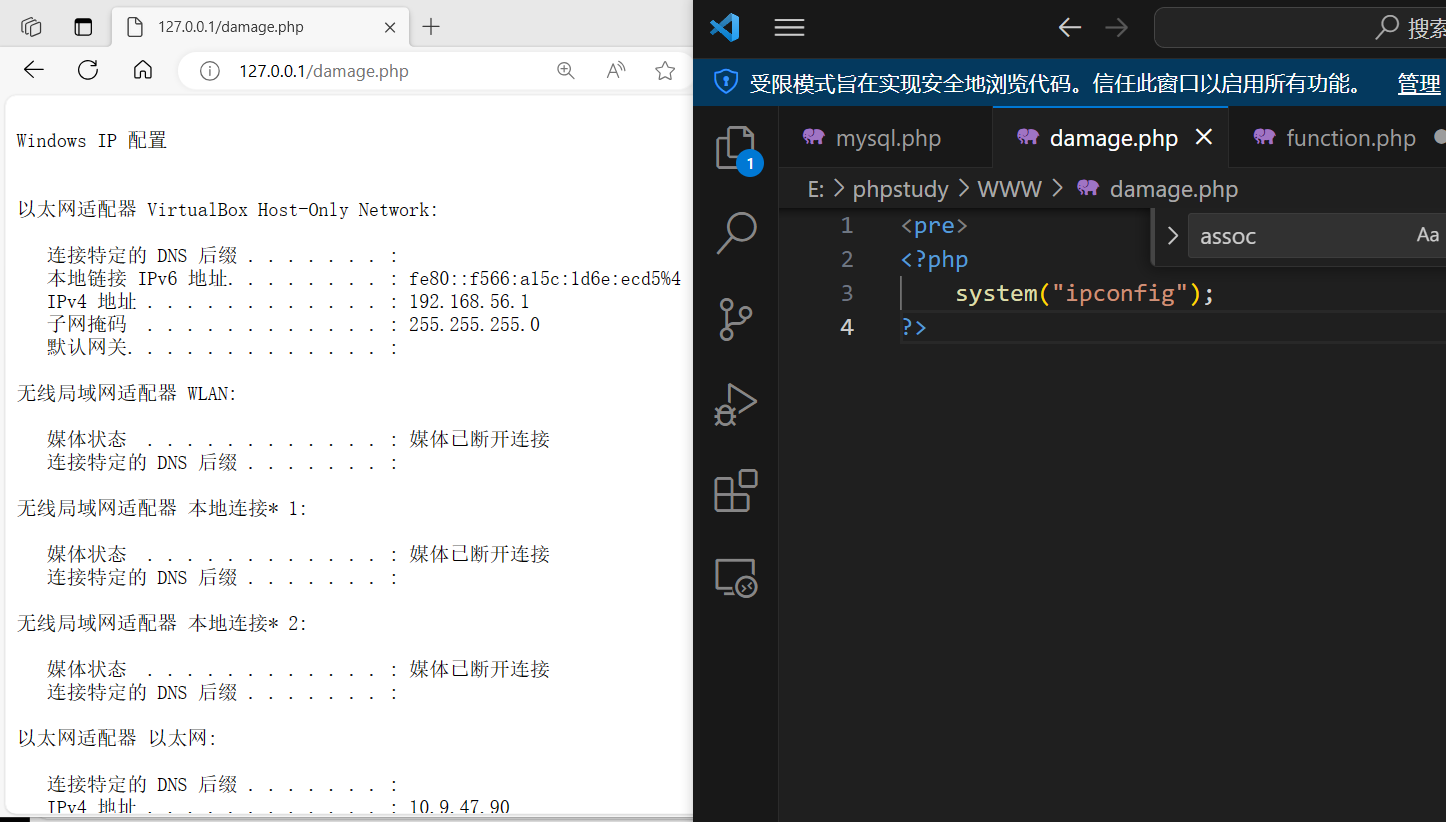The image size is (1446, 822).
Task: Open the Source Control view
Action: 736,320
